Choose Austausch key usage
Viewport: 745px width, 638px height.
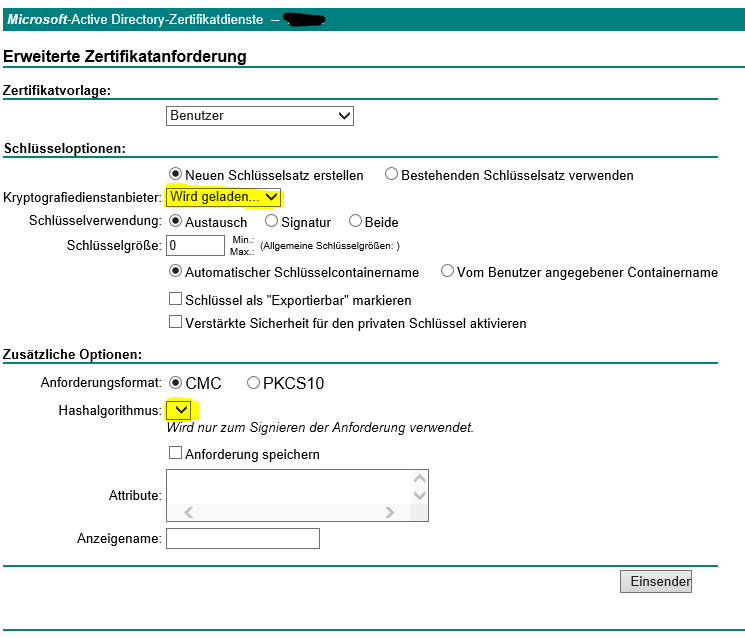click(175, 221)
